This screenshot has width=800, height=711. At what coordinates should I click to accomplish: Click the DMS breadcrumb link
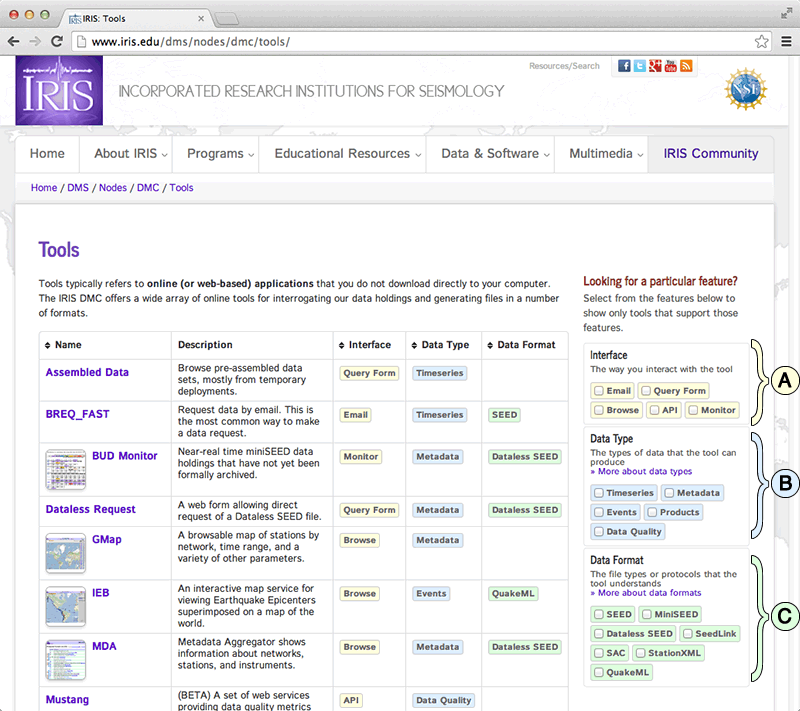78,188
